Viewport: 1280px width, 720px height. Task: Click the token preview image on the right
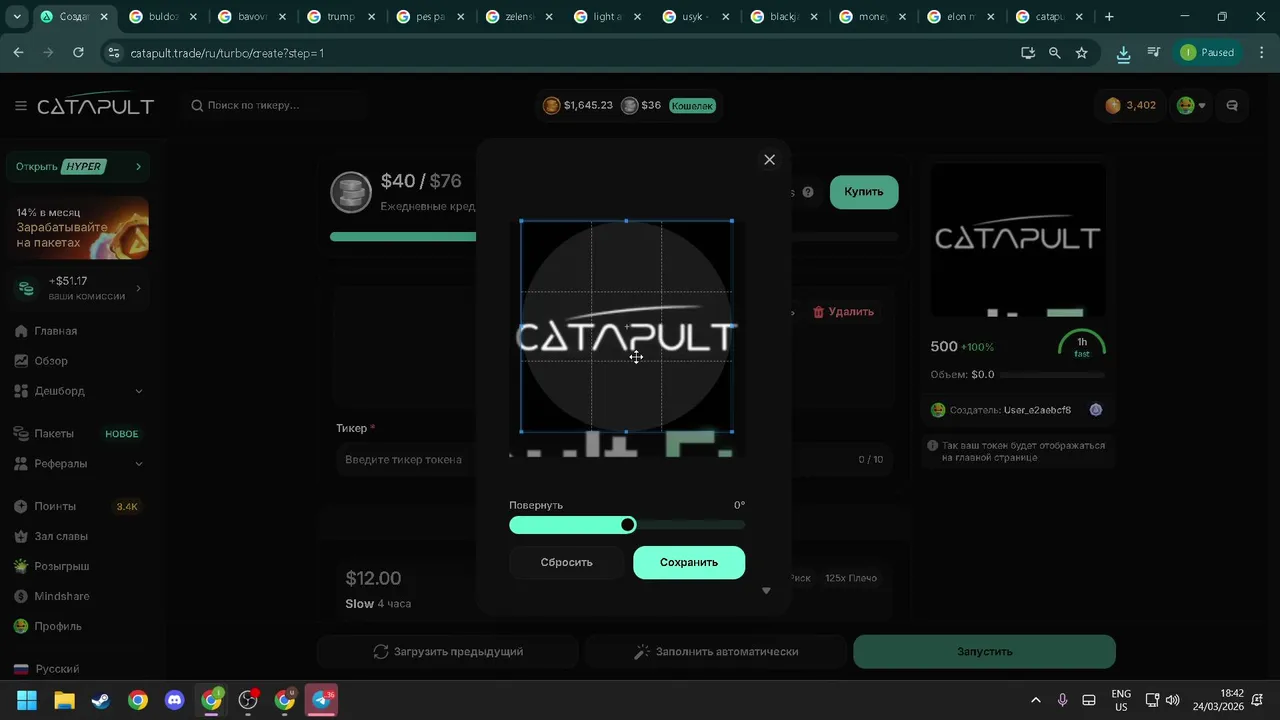coord(1018,240)
